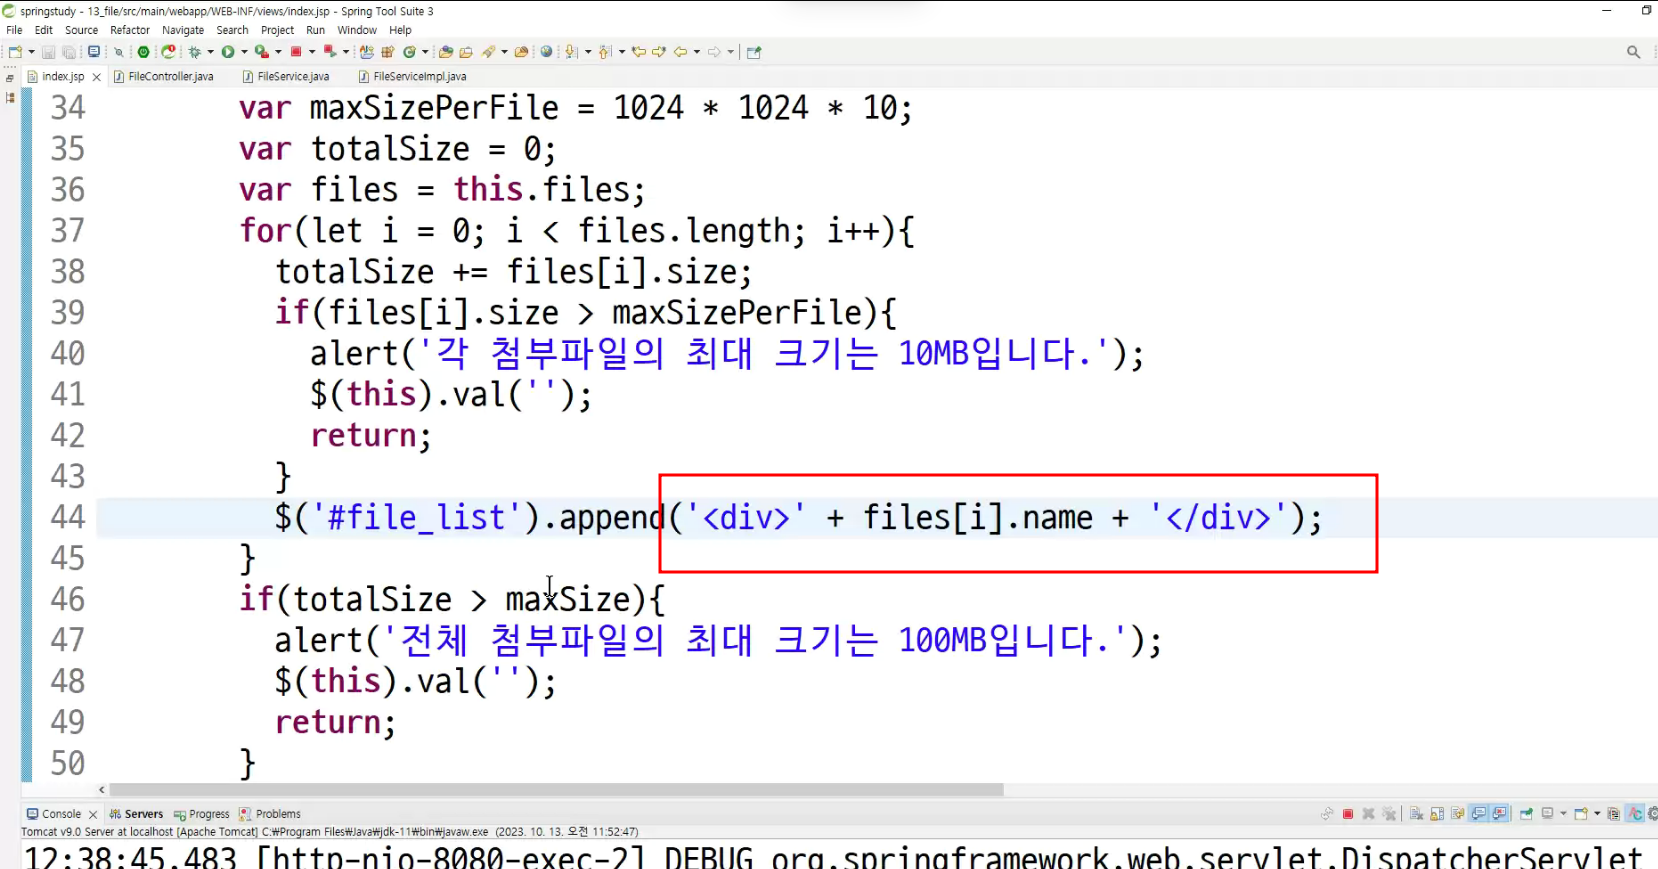Click the Last Edit Location icon
Image resolution: width=1658 pixels, height=869 pixels.
[638, 52]
